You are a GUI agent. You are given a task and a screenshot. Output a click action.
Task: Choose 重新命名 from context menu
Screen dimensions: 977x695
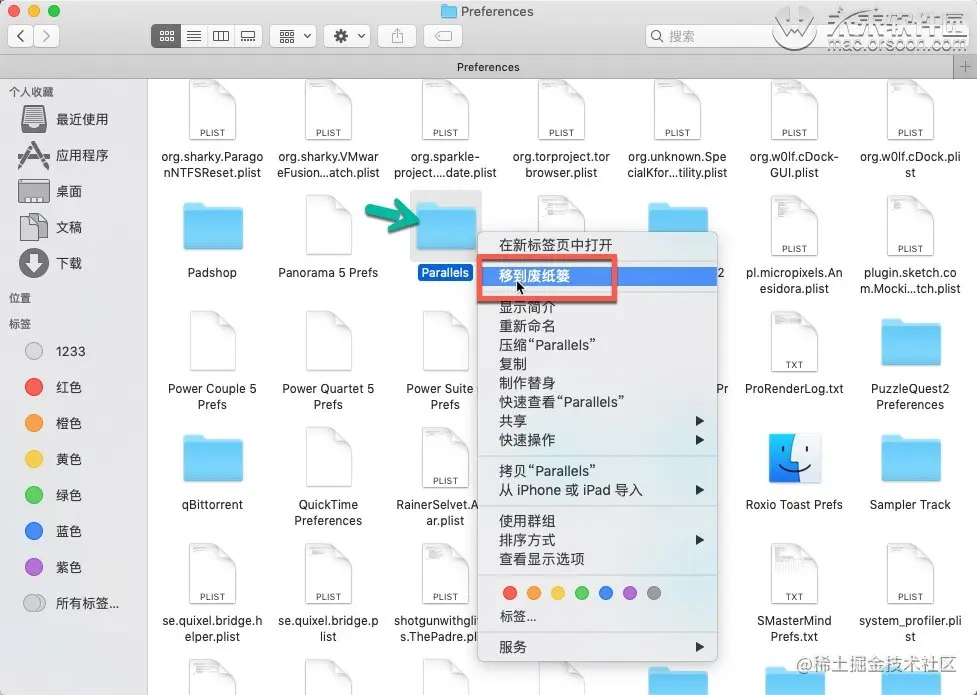point(598,326)
